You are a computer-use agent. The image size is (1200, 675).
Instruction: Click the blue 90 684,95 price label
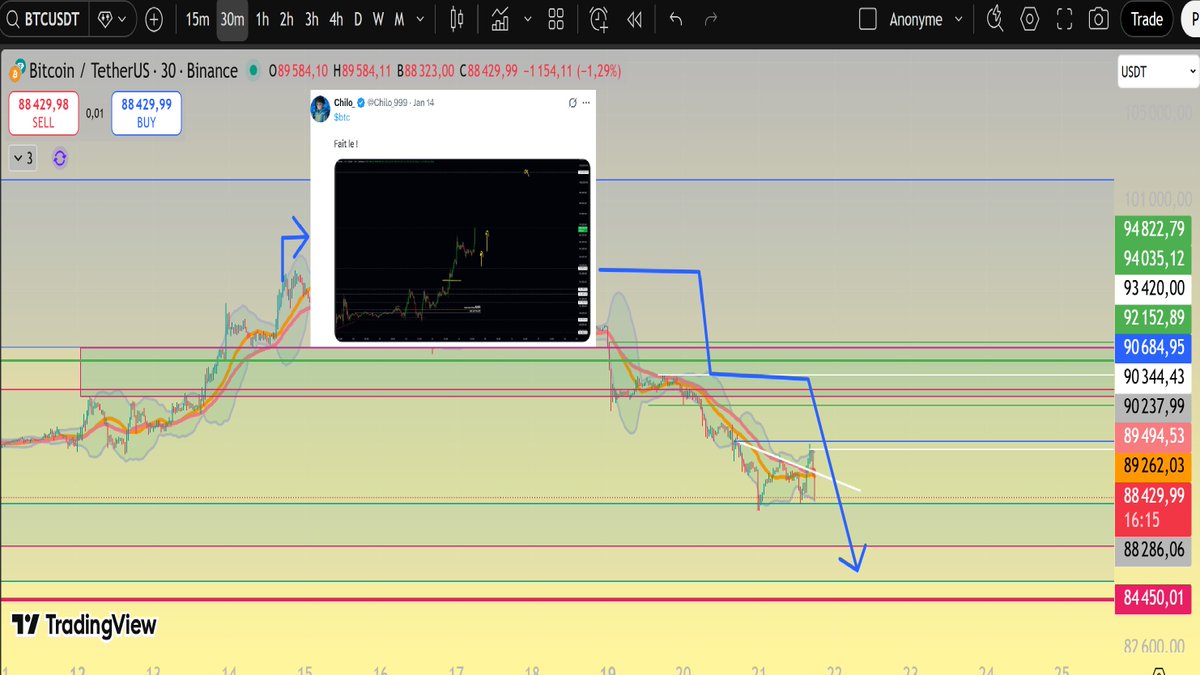1153,347
